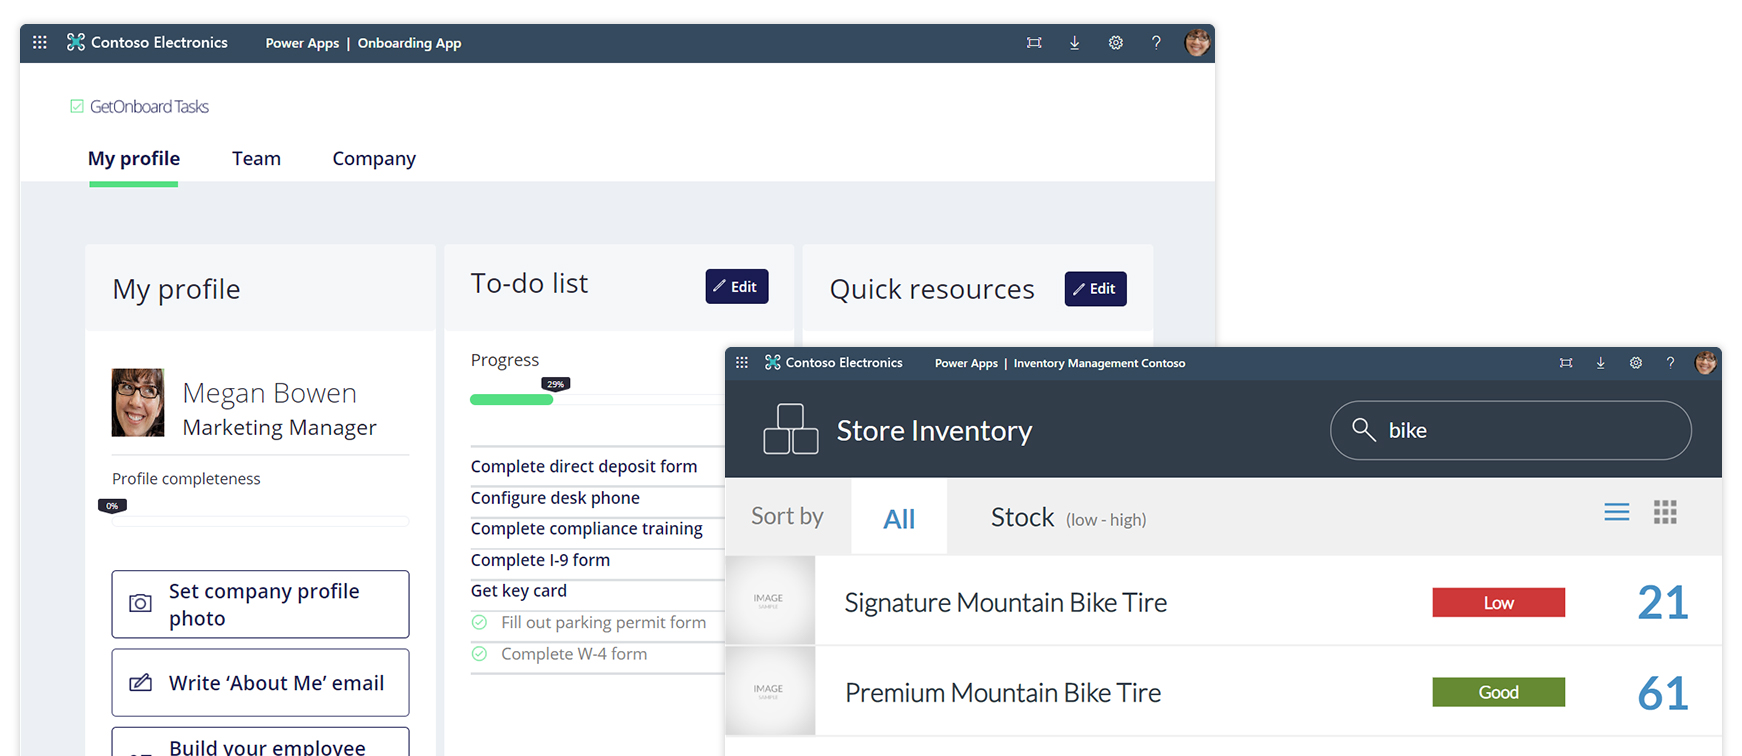Click GetOnboard Tasks checkmark logo
Screen dimensions: 1742x756
77,106
